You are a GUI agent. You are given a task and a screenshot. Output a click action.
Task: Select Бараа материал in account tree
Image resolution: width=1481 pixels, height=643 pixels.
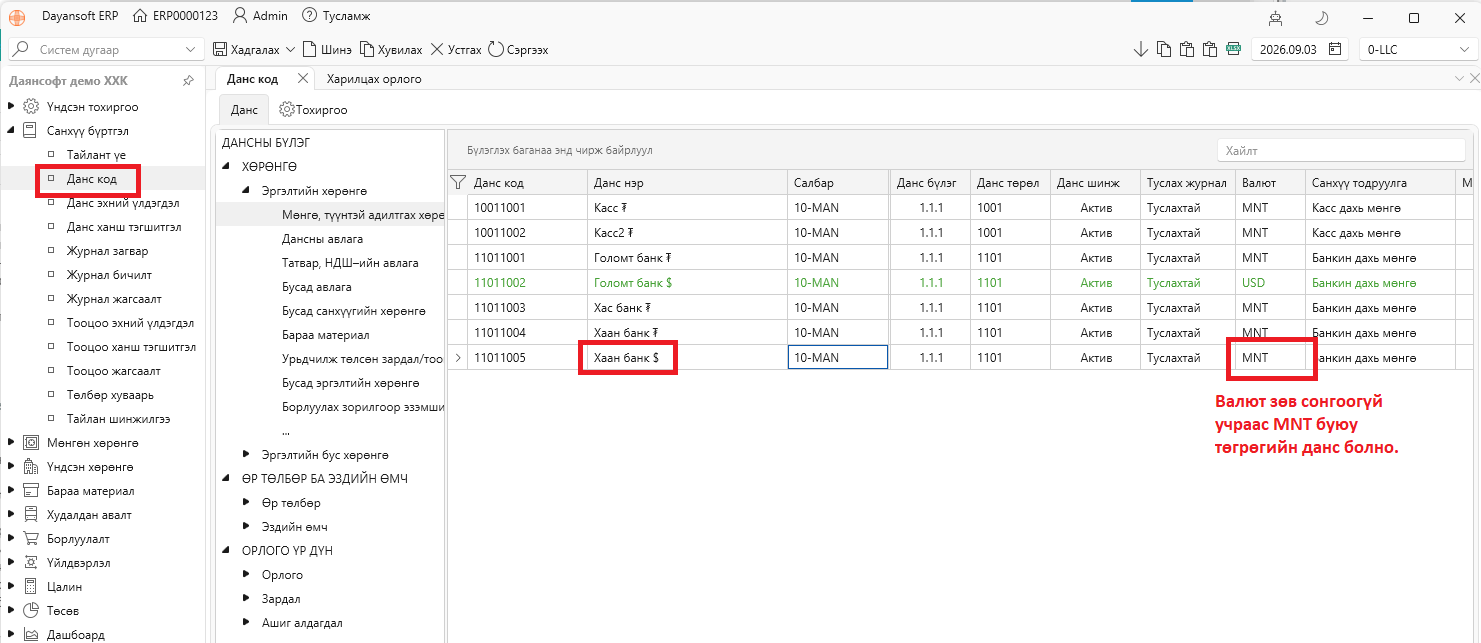[x=326, y=335]
